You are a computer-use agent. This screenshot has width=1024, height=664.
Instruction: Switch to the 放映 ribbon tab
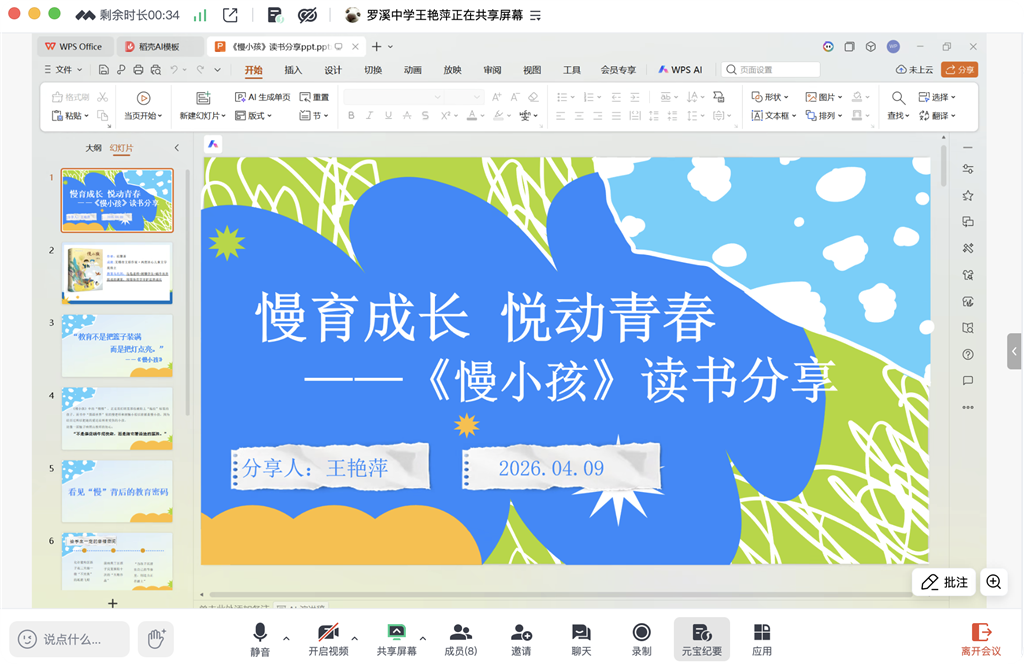(453, 70)
